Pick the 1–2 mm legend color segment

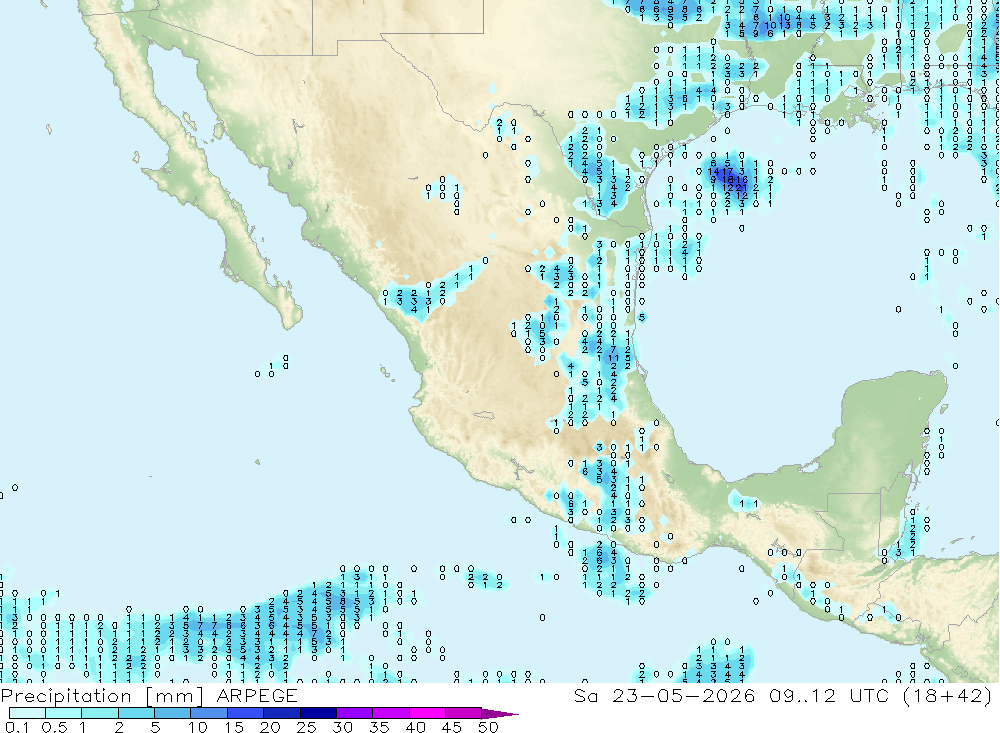click(100, 713)
